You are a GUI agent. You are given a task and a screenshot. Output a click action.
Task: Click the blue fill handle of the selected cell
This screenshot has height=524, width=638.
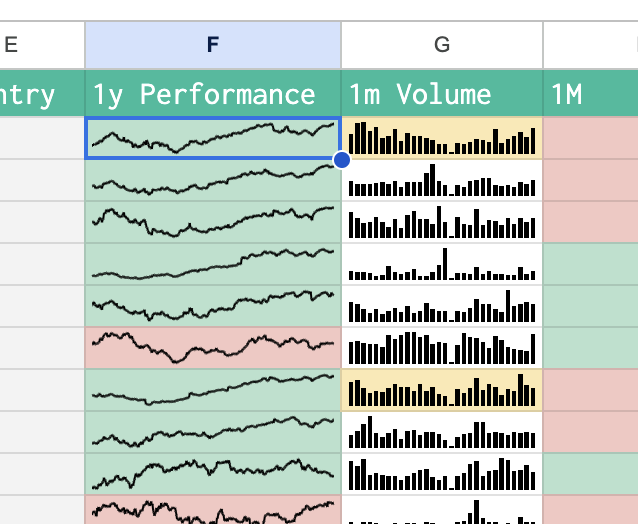(341, 159)
